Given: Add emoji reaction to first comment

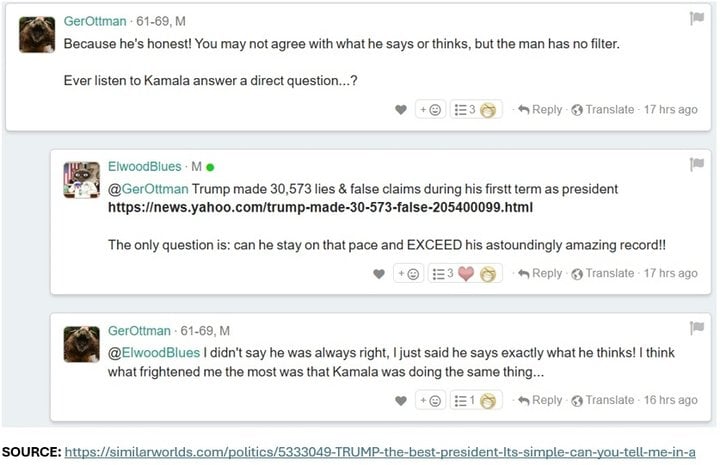Looking at the screenshot, I should click(430, 110).
